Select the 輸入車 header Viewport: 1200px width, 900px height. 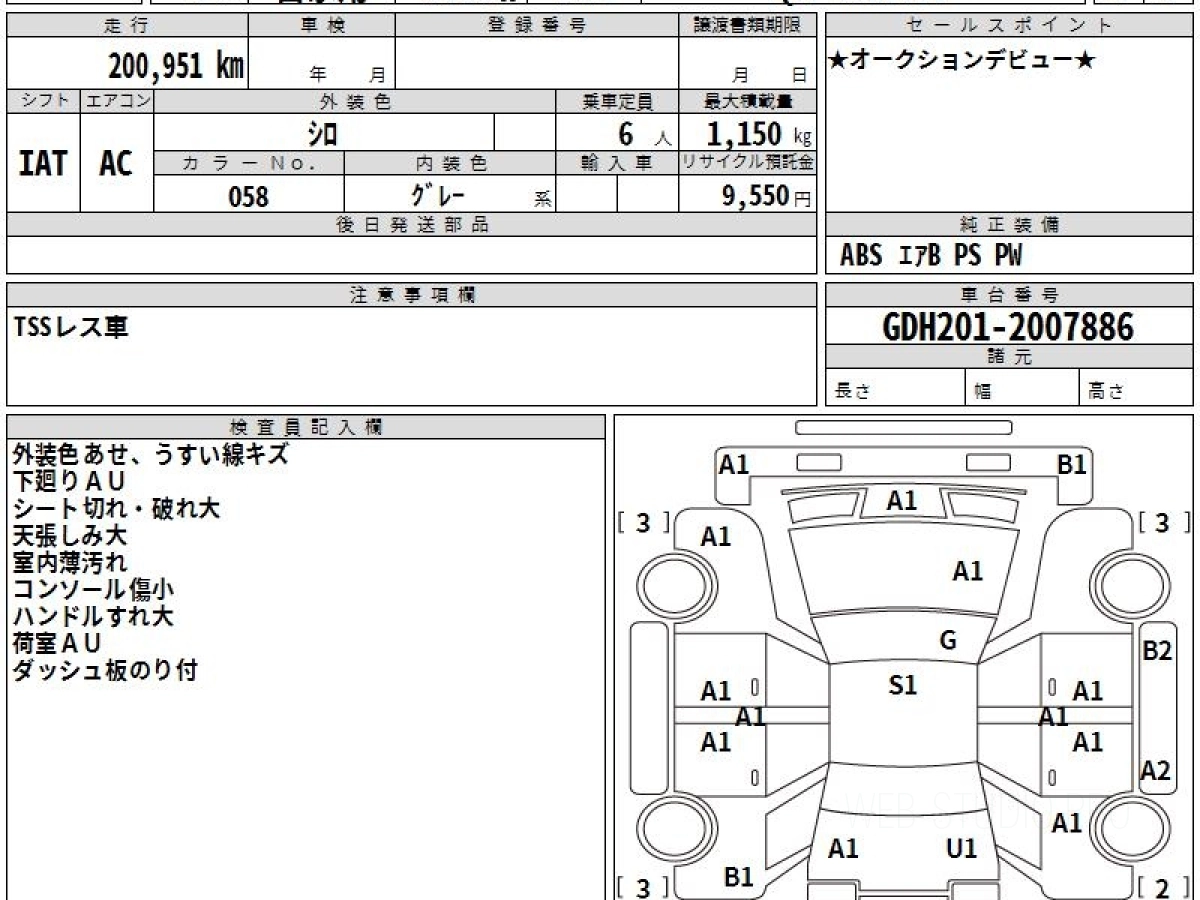tap(617, 163)
